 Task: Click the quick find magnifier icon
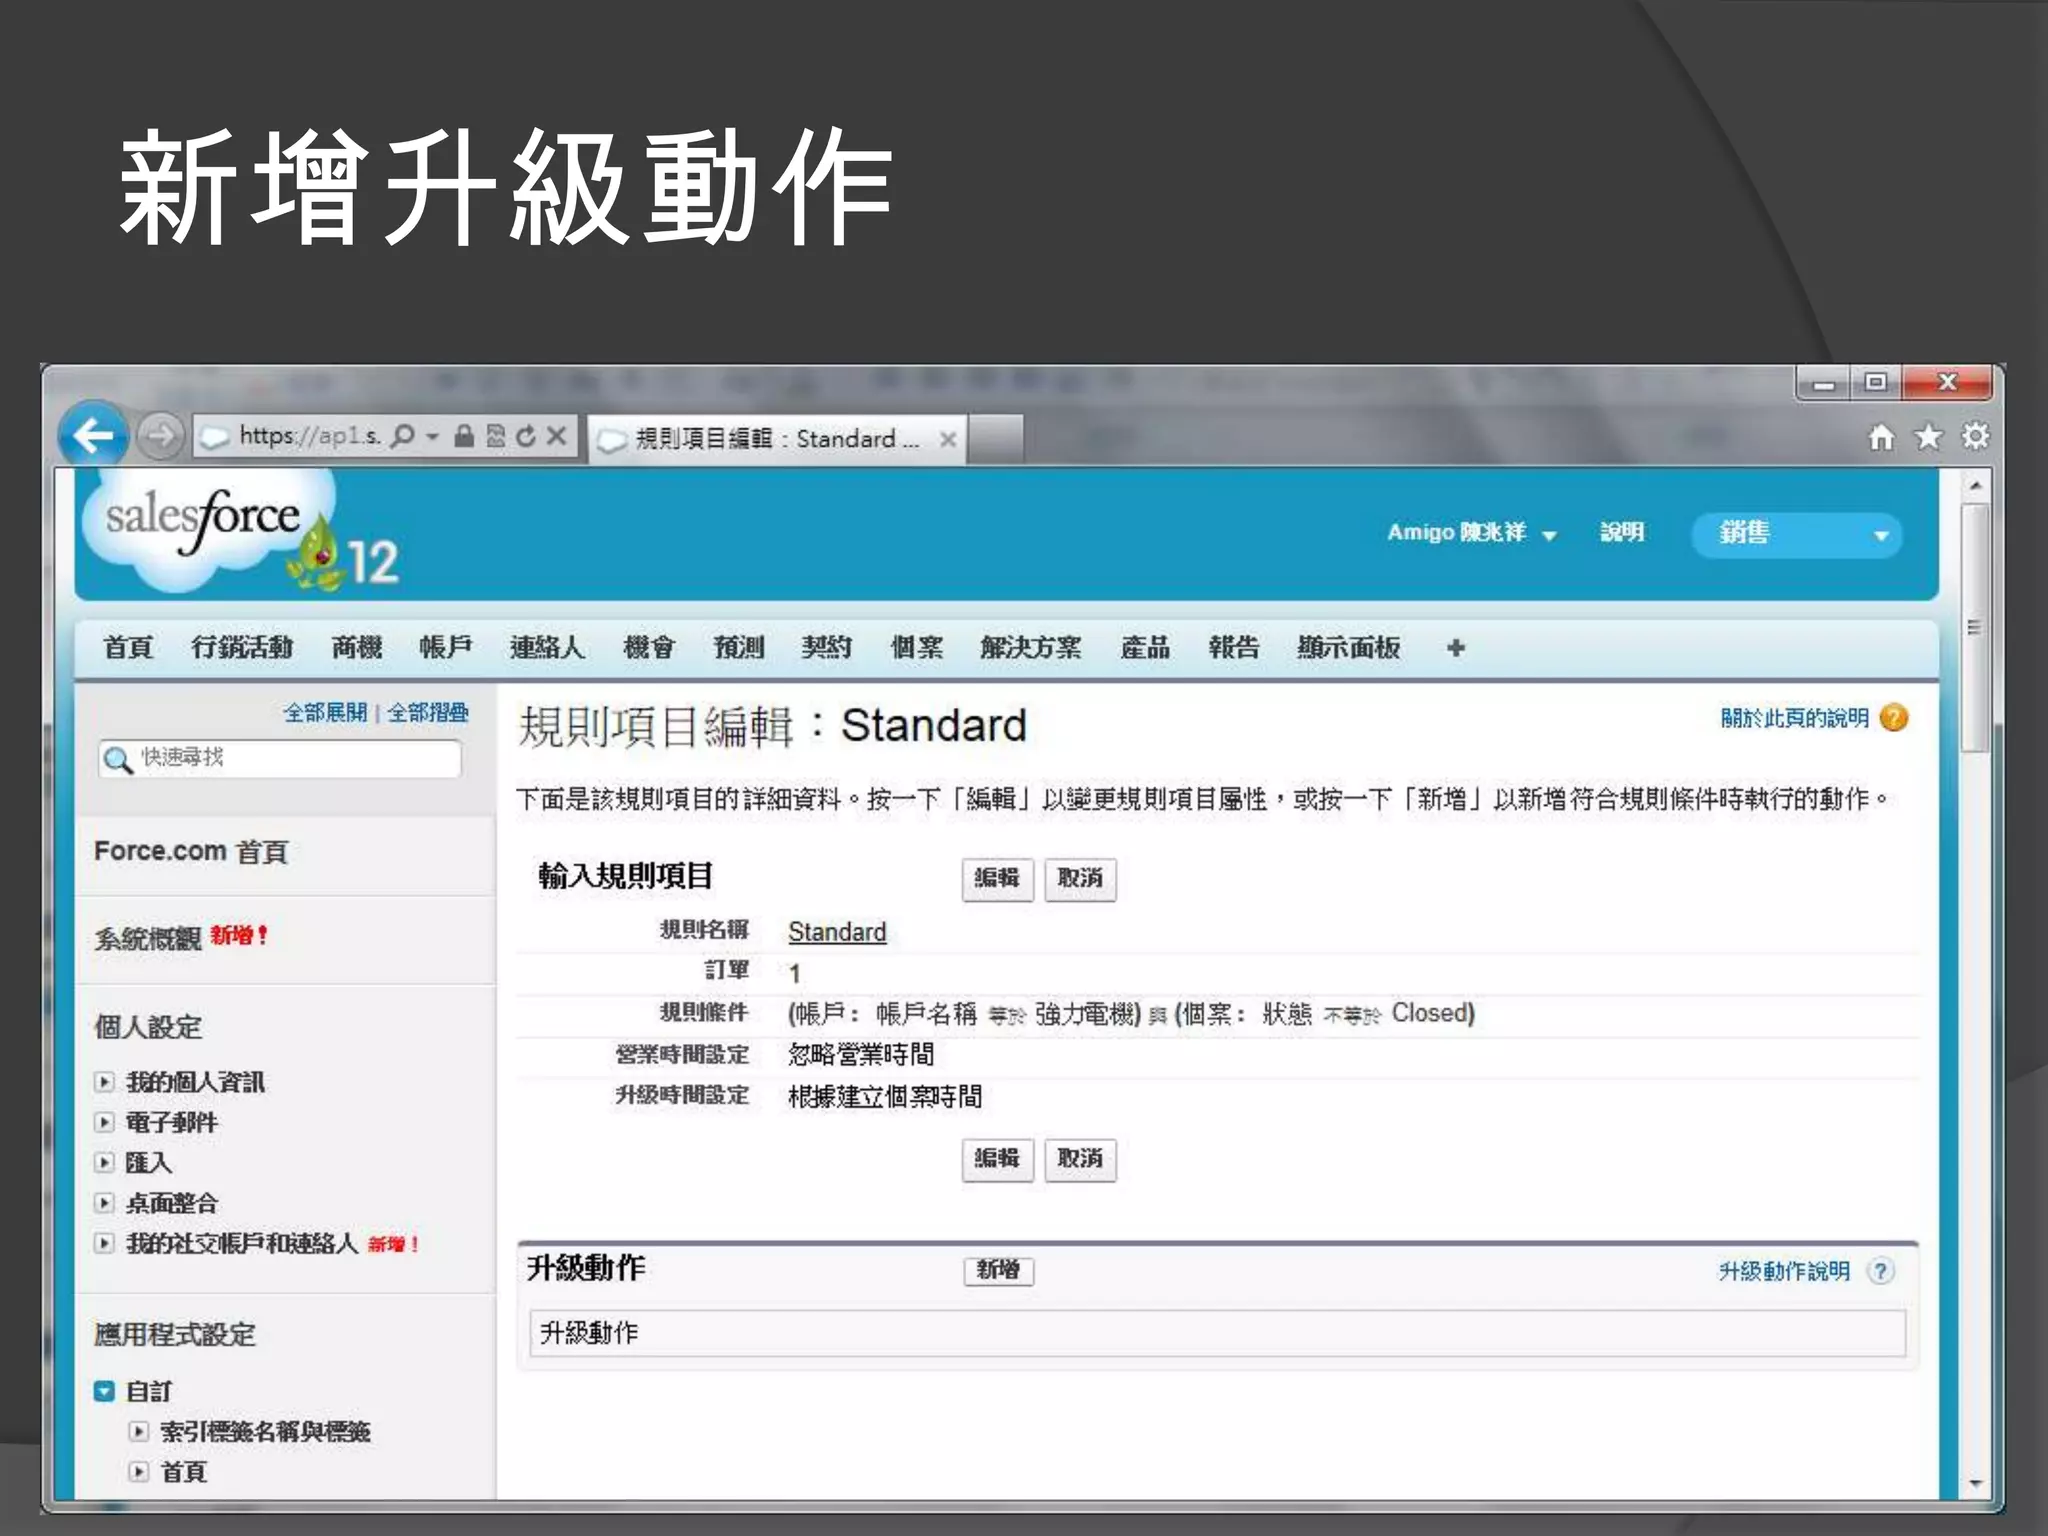(118, 760)
